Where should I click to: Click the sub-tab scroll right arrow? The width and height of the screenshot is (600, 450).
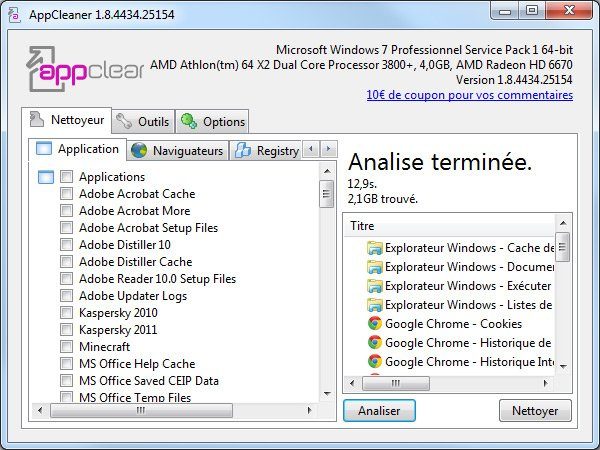tap(328, 149)
